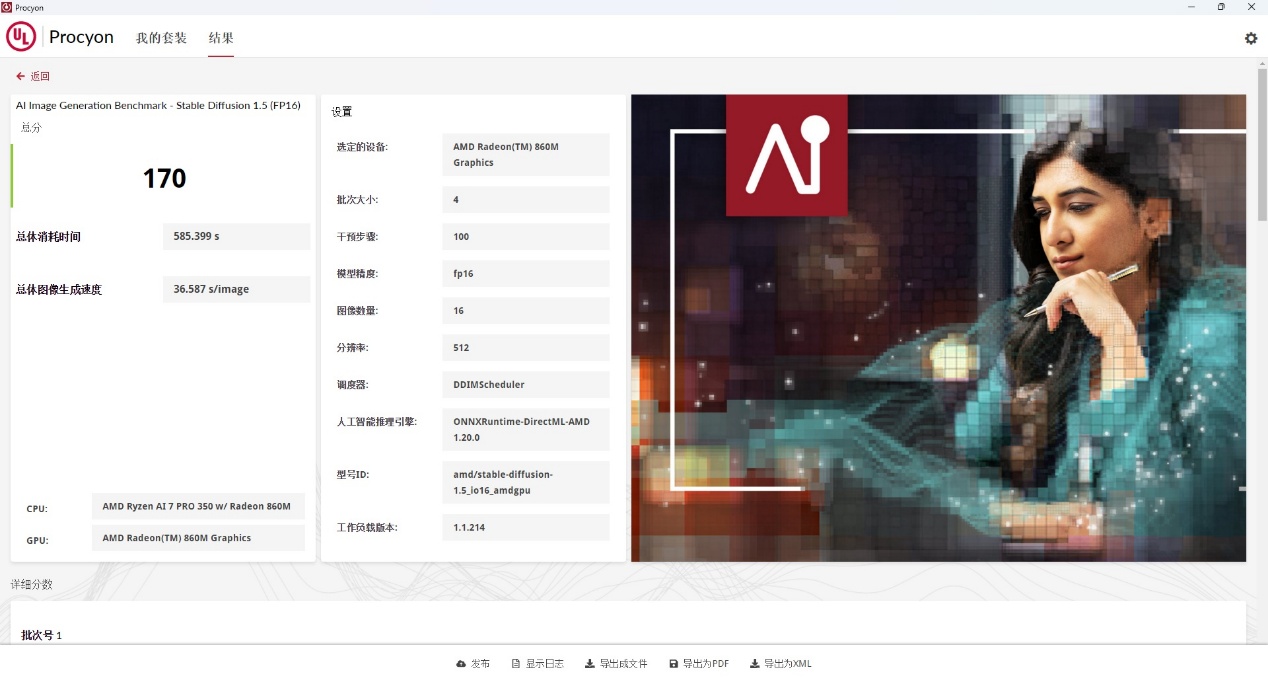The image size is (1268, 682).
Task: Click the 返回 link
Action: point(38,76)
